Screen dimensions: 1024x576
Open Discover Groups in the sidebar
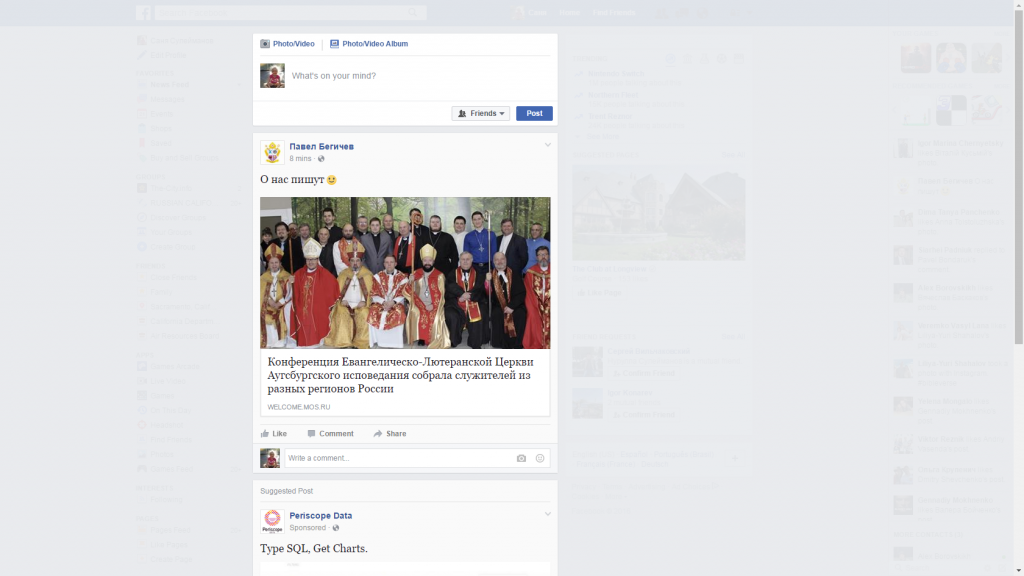(x=178, y=217)
